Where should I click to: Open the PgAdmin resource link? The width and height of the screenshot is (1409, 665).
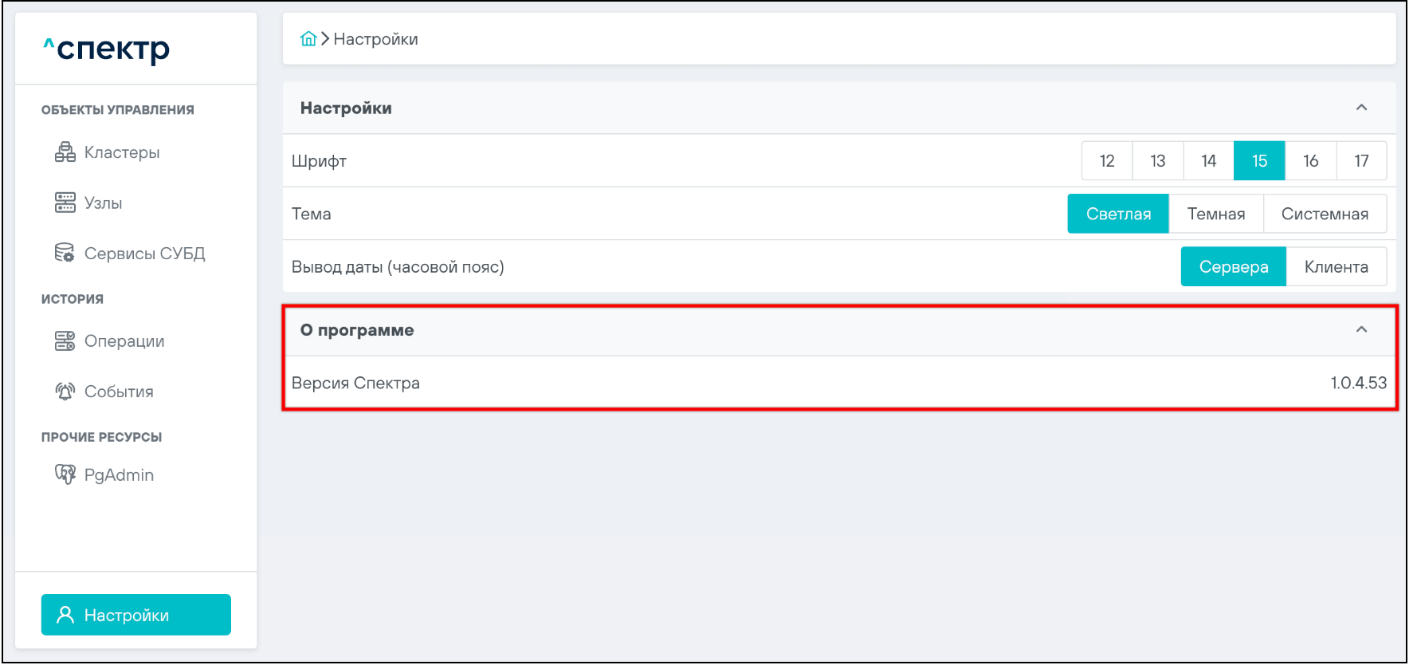click(118, 475)
